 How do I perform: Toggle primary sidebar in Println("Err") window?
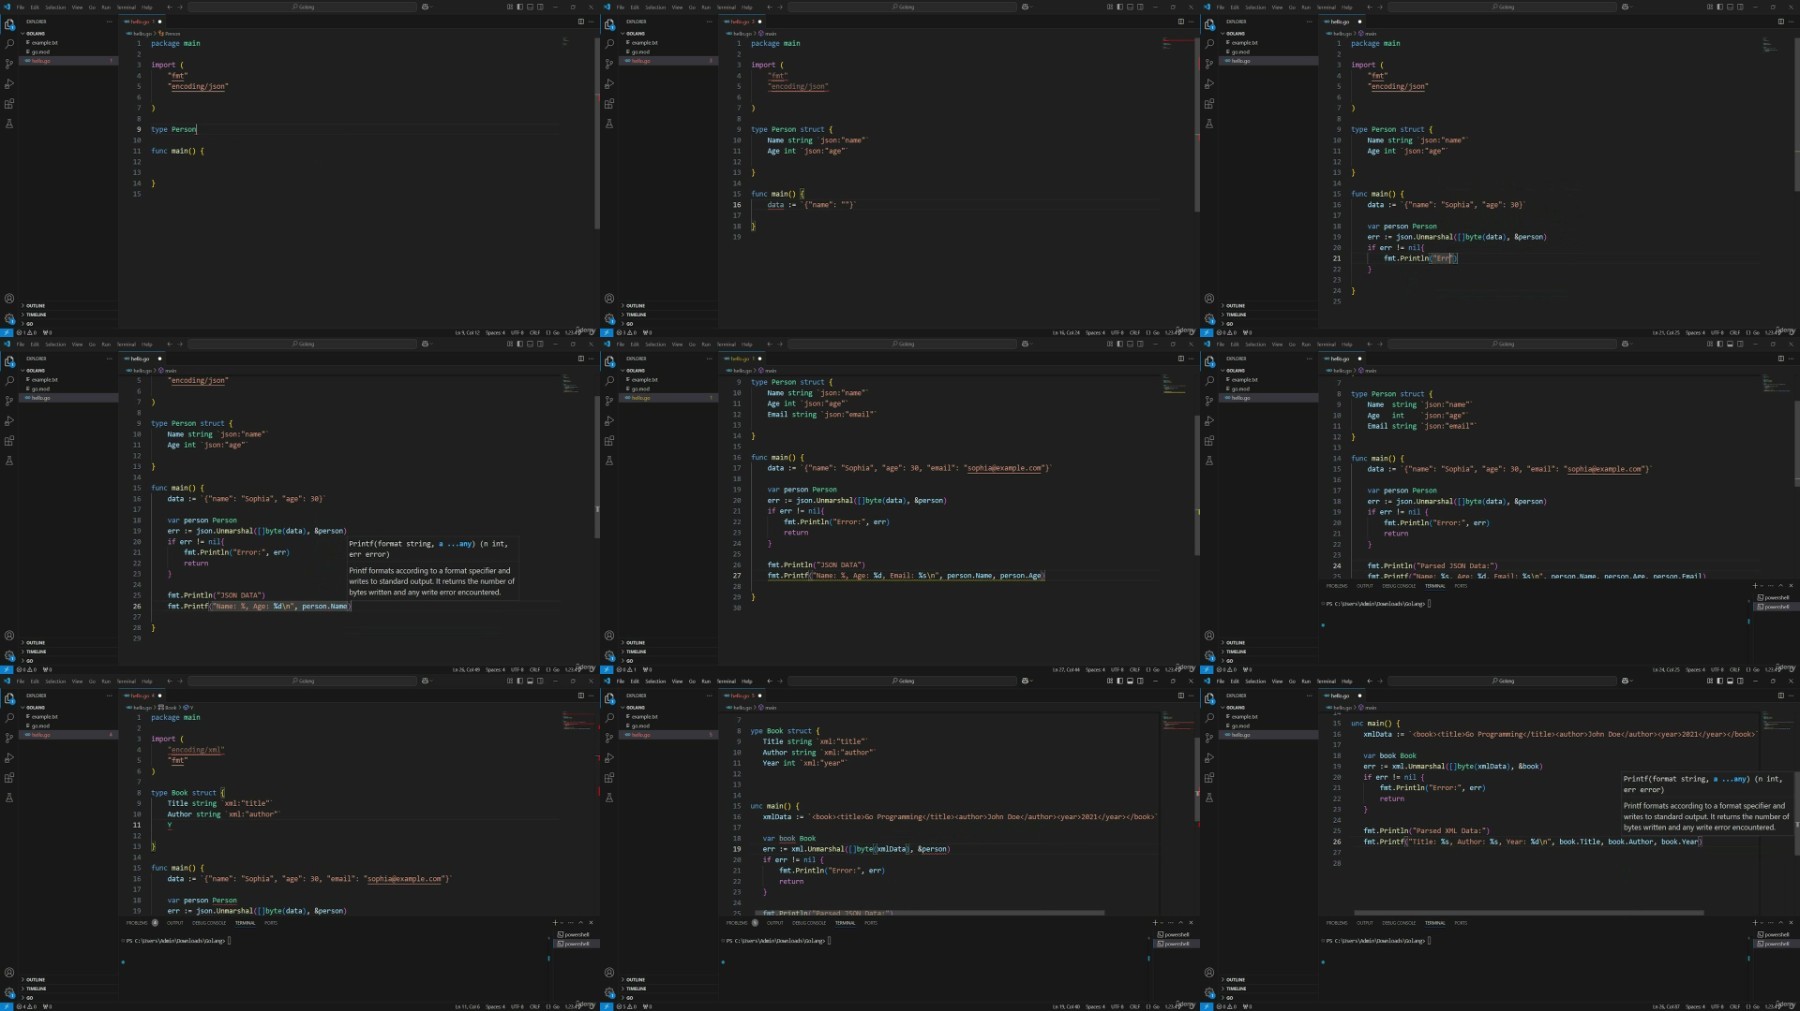tap(1719, 7)
